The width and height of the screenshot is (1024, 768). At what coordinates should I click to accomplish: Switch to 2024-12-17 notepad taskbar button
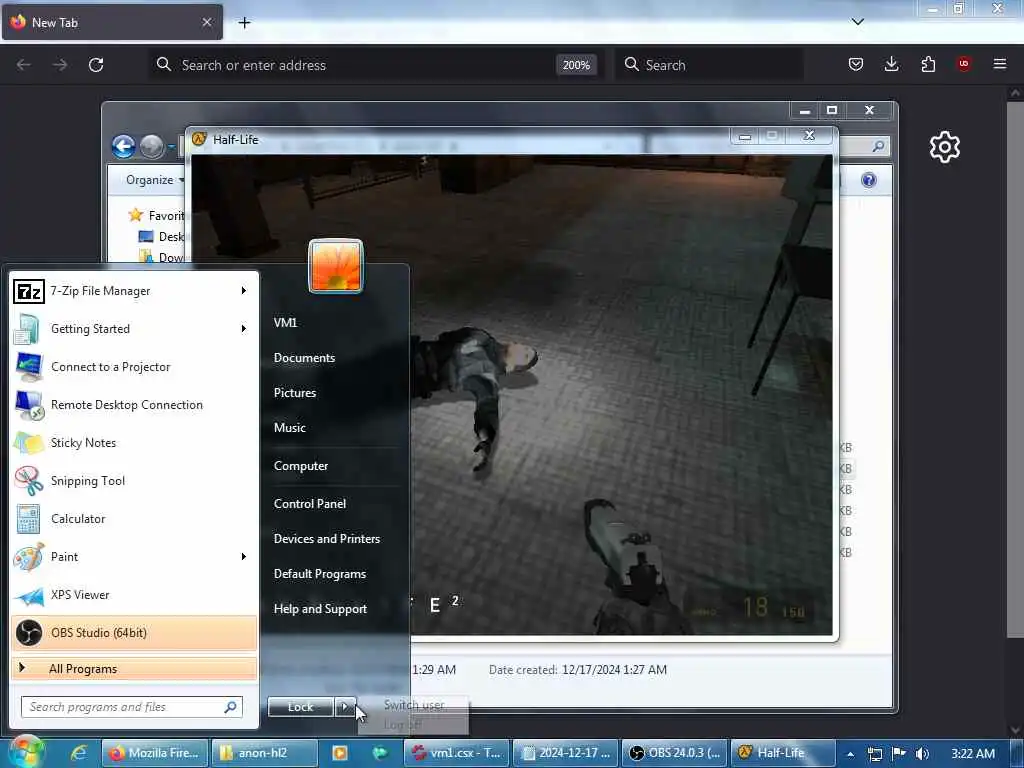click(566, 753)
